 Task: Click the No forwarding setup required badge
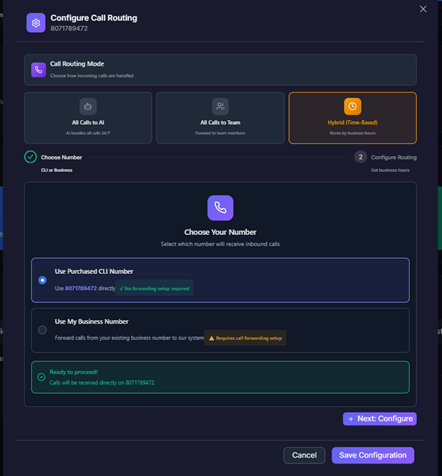click(154, 288)
